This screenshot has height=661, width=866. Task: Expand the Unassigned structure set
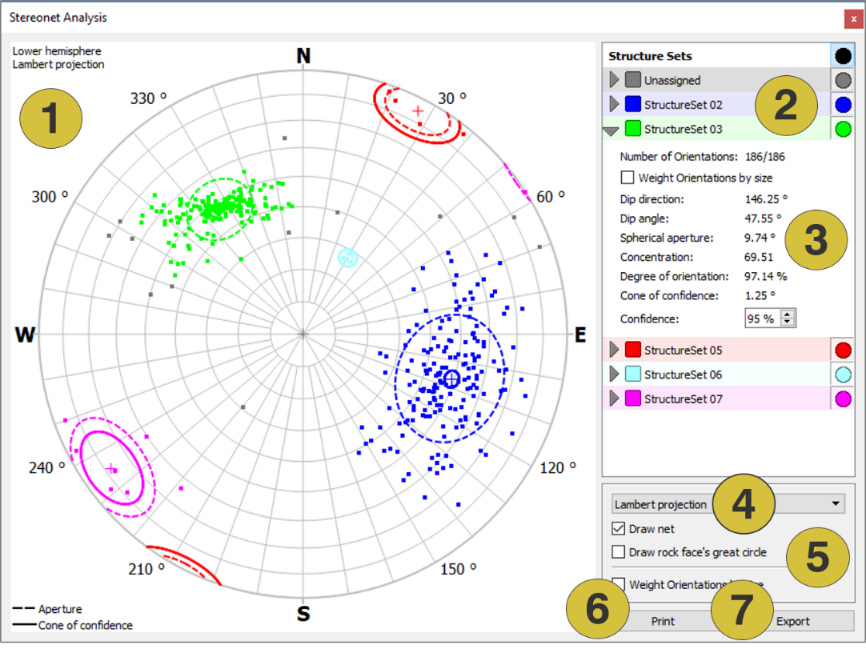point(614,80)
